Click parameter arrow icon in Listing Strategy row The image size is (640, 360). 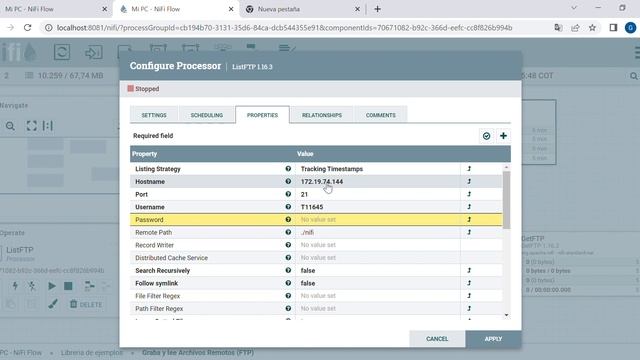click(x=469, y=169)
